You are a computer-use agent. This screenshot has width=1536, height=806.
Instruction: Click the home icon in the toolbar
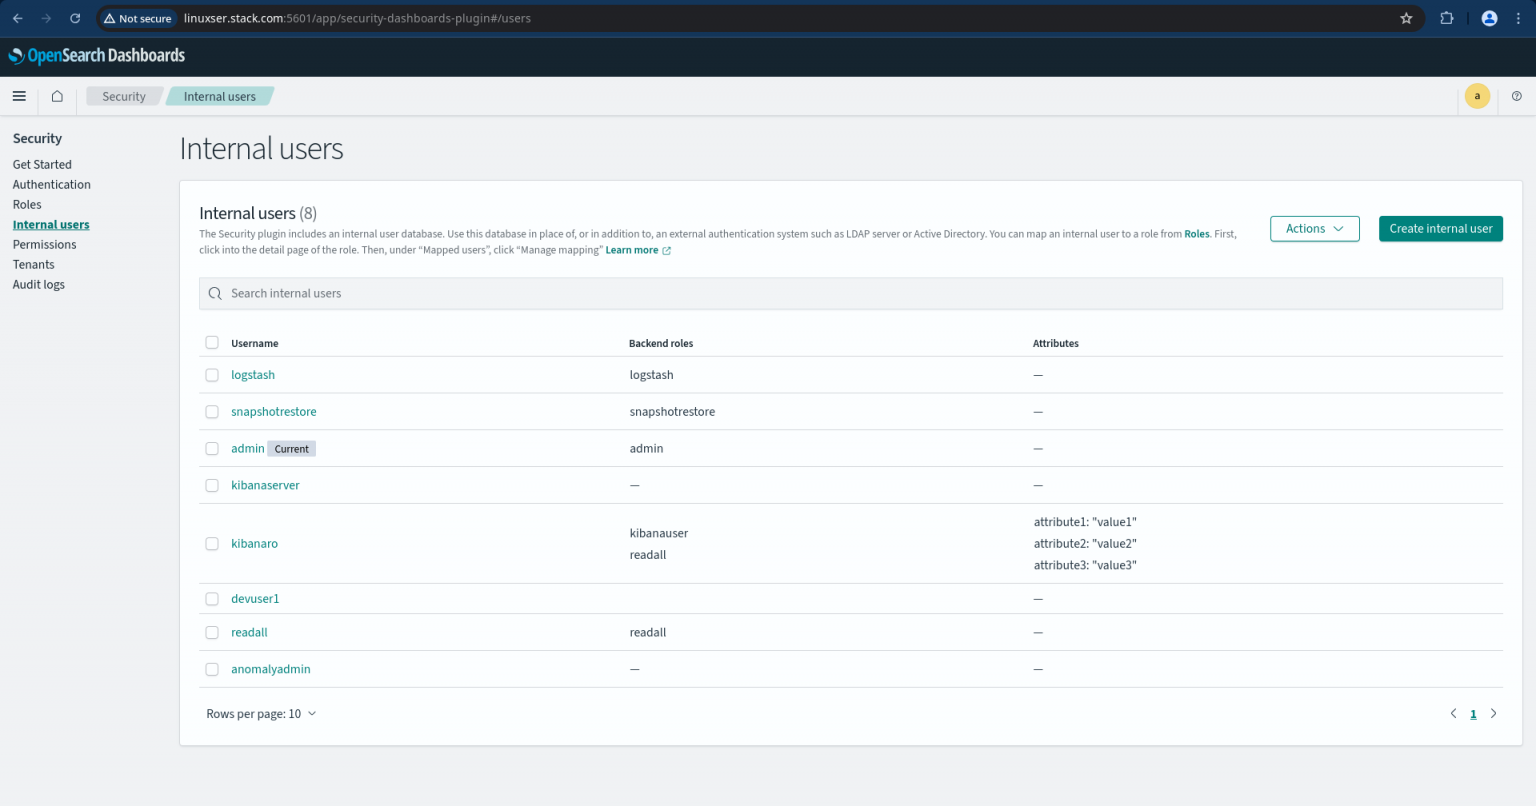click(x=57, y=96)
